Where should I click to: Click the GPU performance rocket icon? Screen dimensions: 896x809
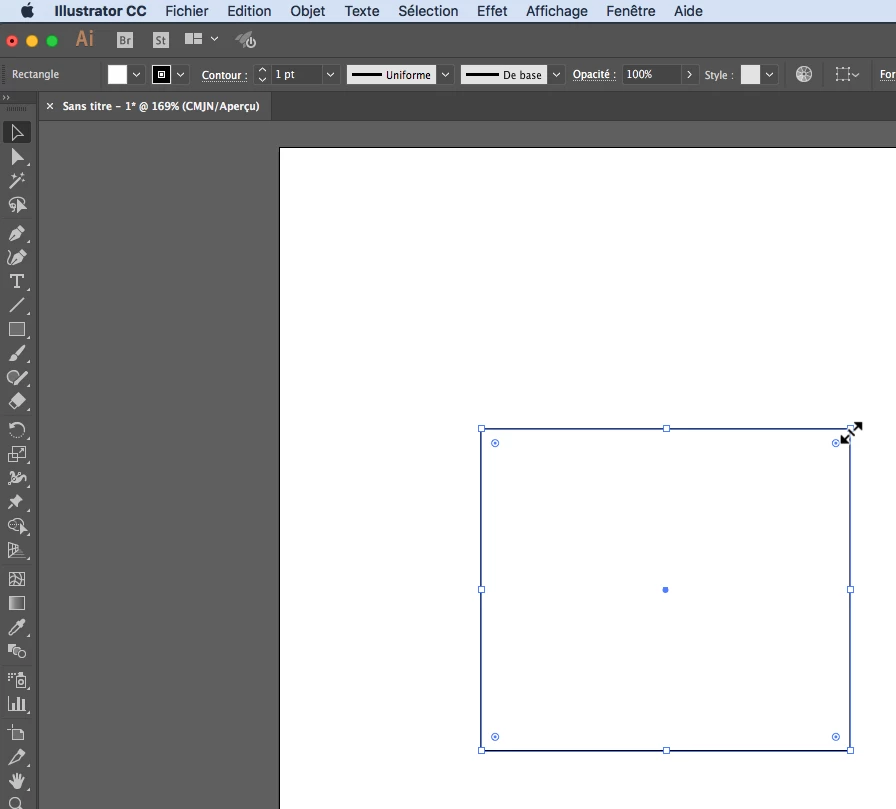click(246, 40)
